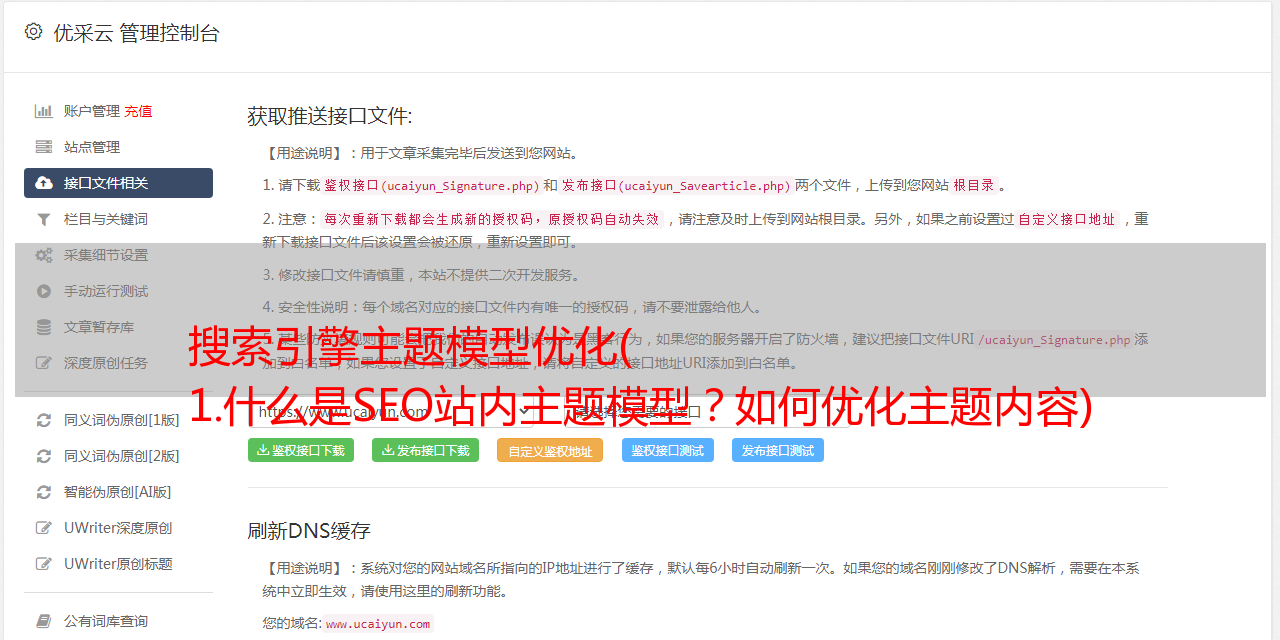Open the 账户管理 menu item

[x=92, y=111]
